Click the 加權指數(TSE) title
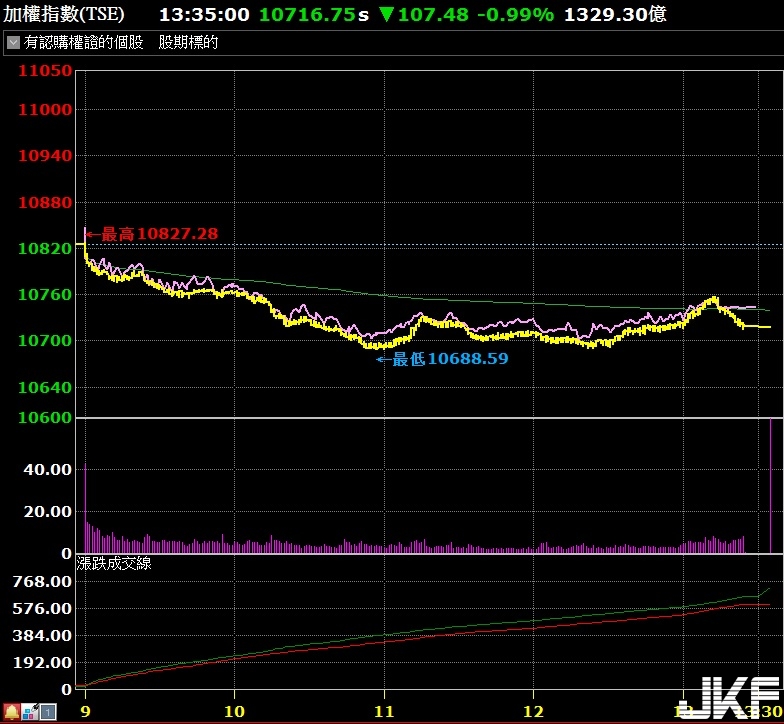This screenshot has width=784, height=724. (64, 14)
